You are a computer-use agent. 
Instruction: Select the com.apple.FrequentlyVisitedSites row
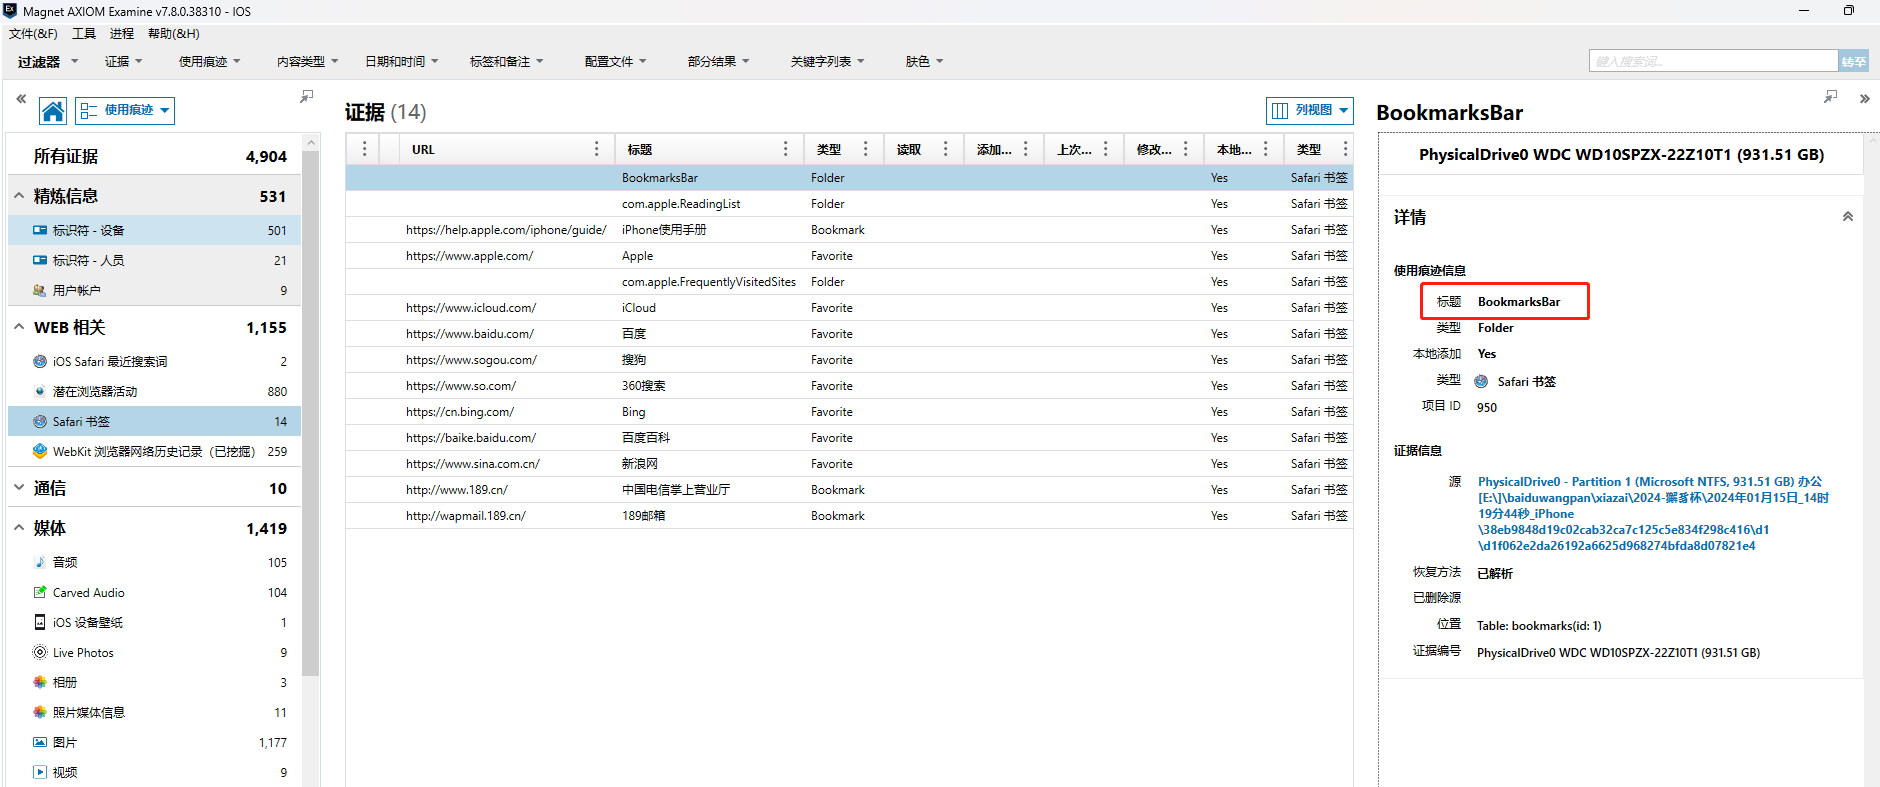849,282
